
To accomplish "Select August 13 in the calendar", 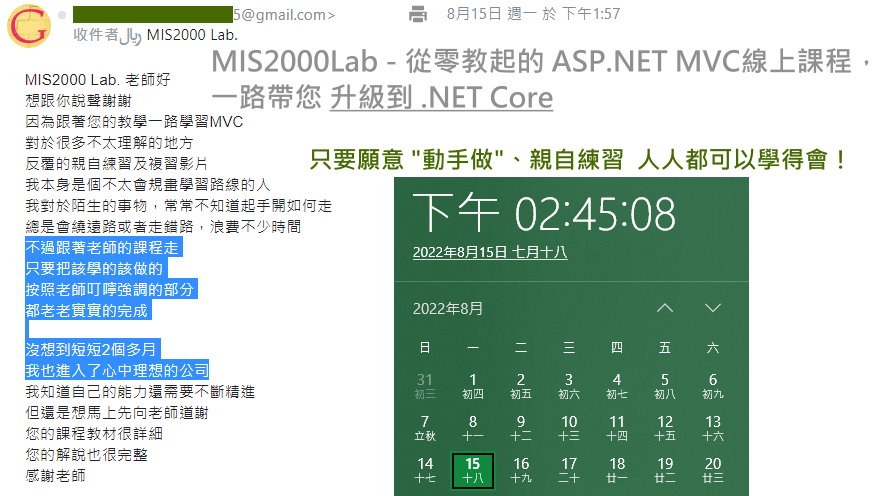I will 713,428.
